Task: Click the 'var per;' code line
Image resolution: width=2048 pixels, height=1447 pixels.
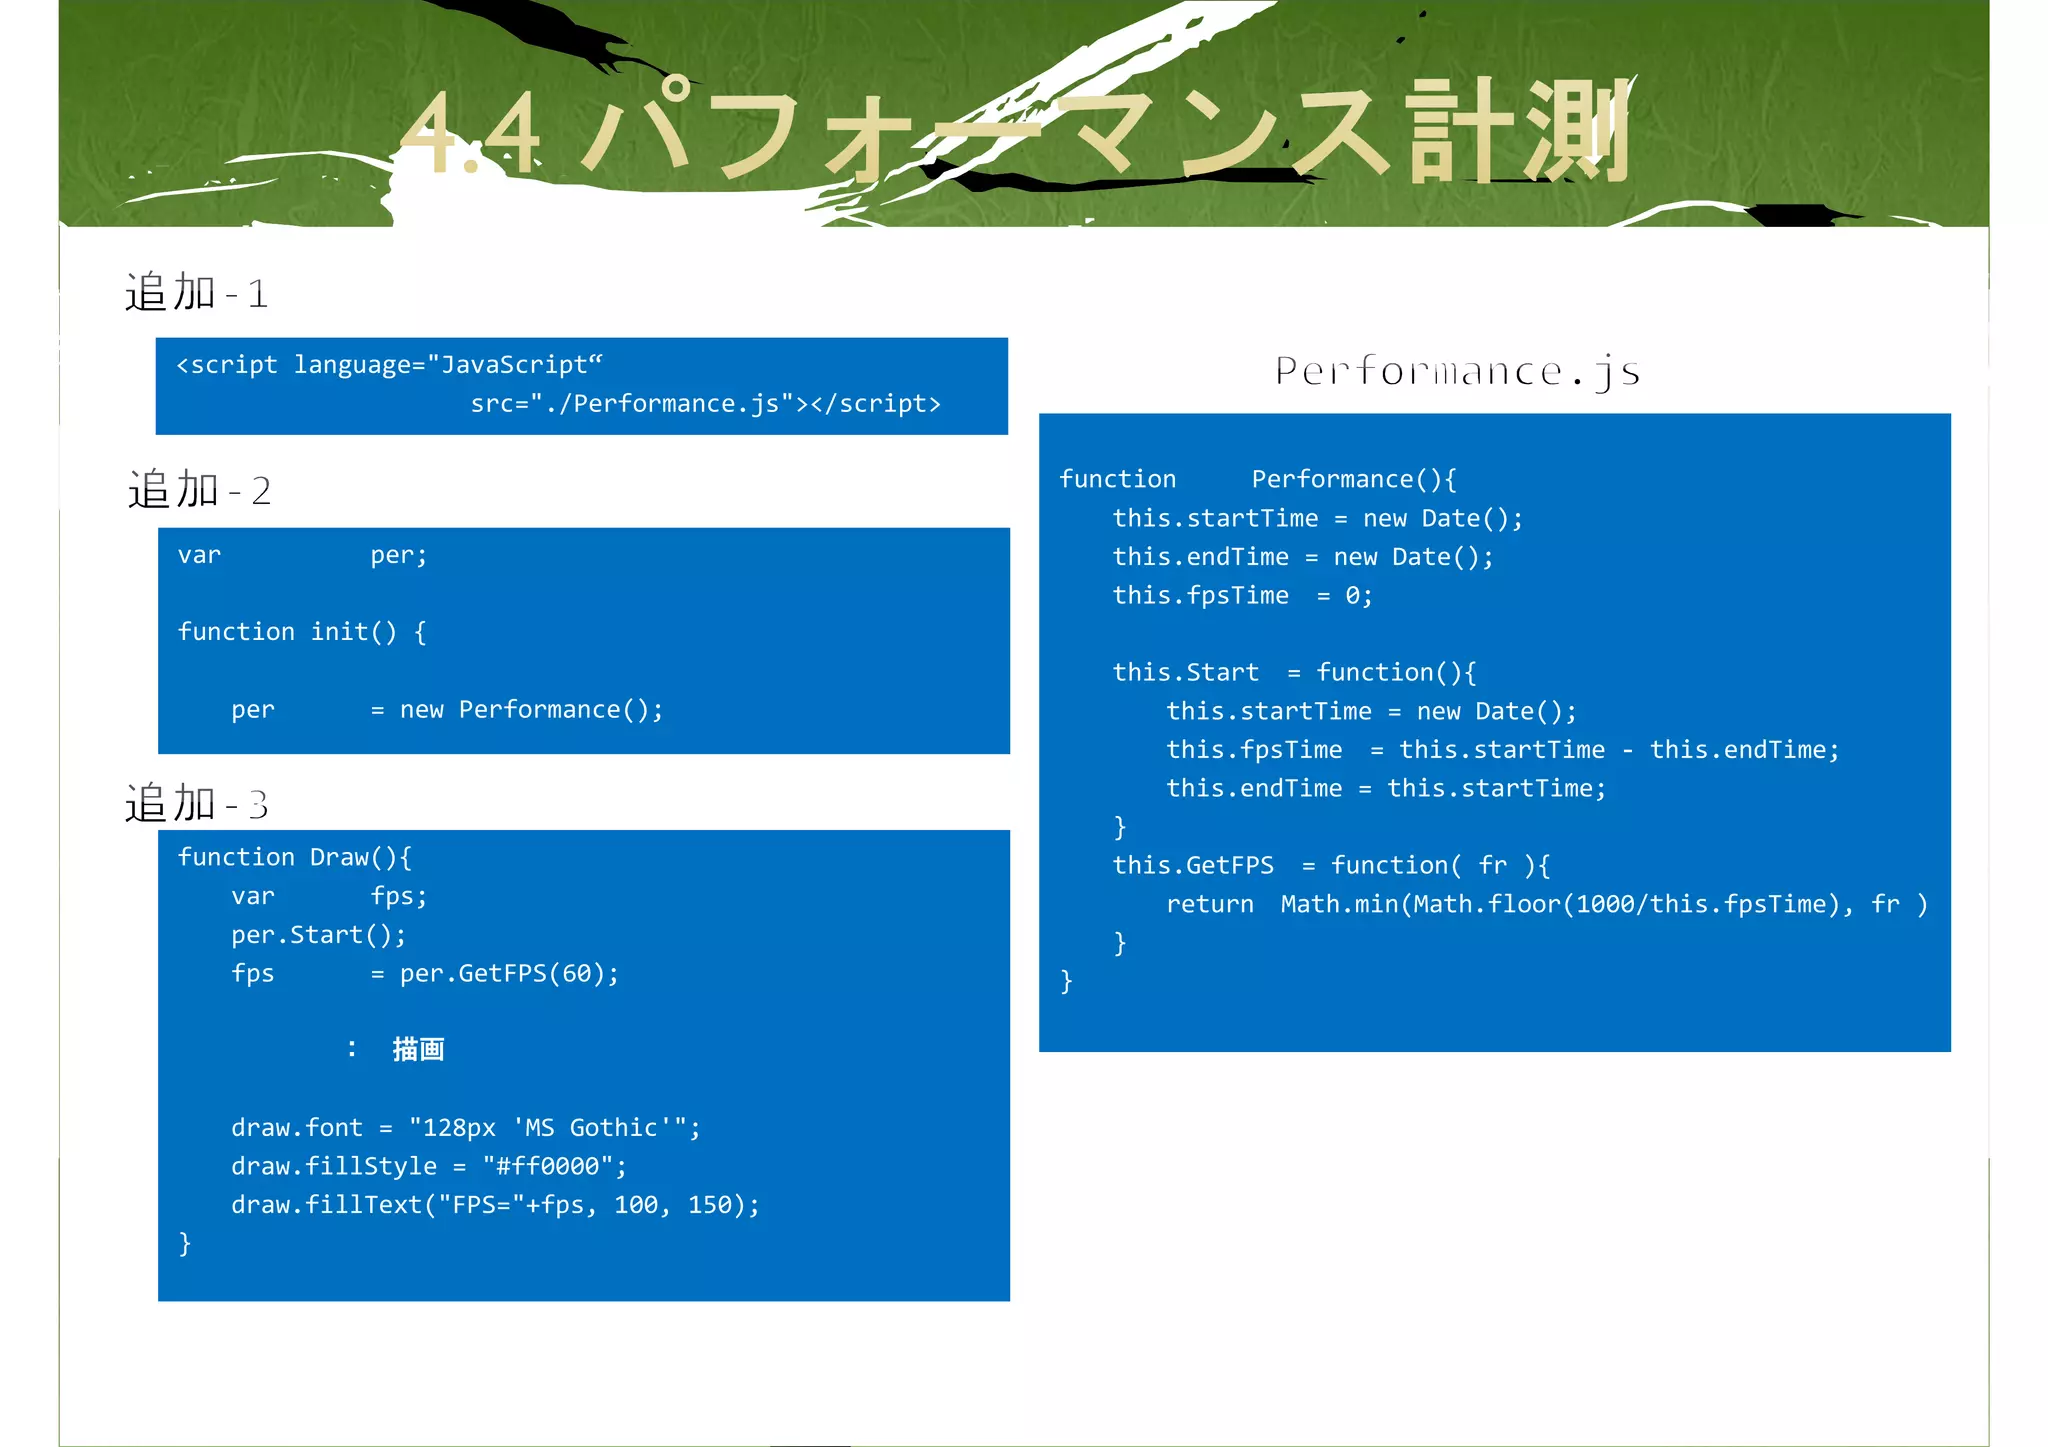Action: click(x=302, y=555)
